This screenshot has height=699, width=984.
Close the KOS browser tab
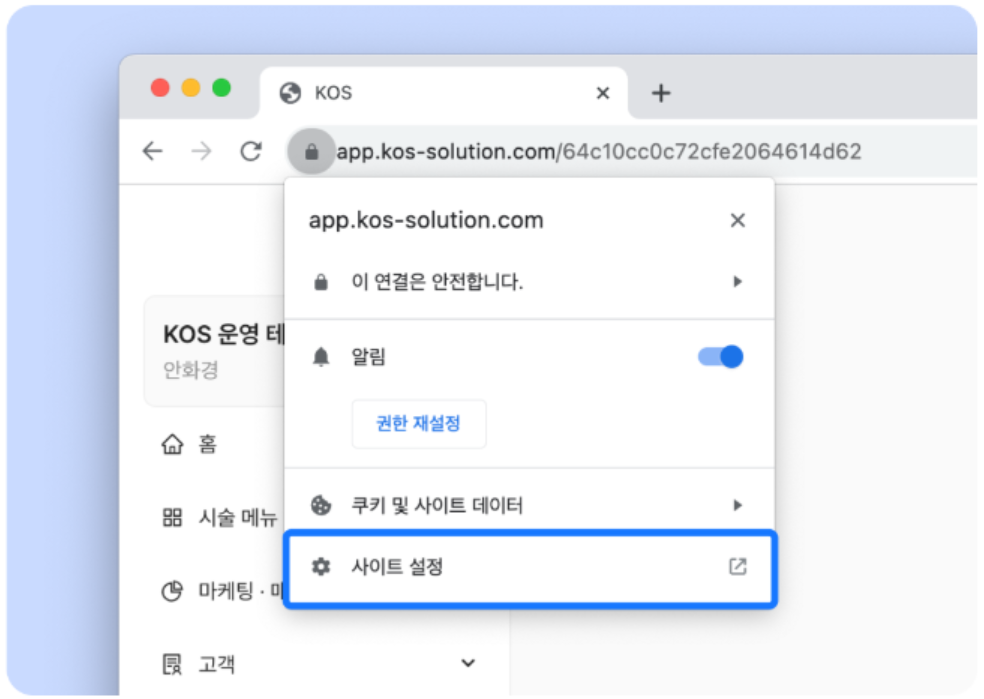(x=602, y=93)
